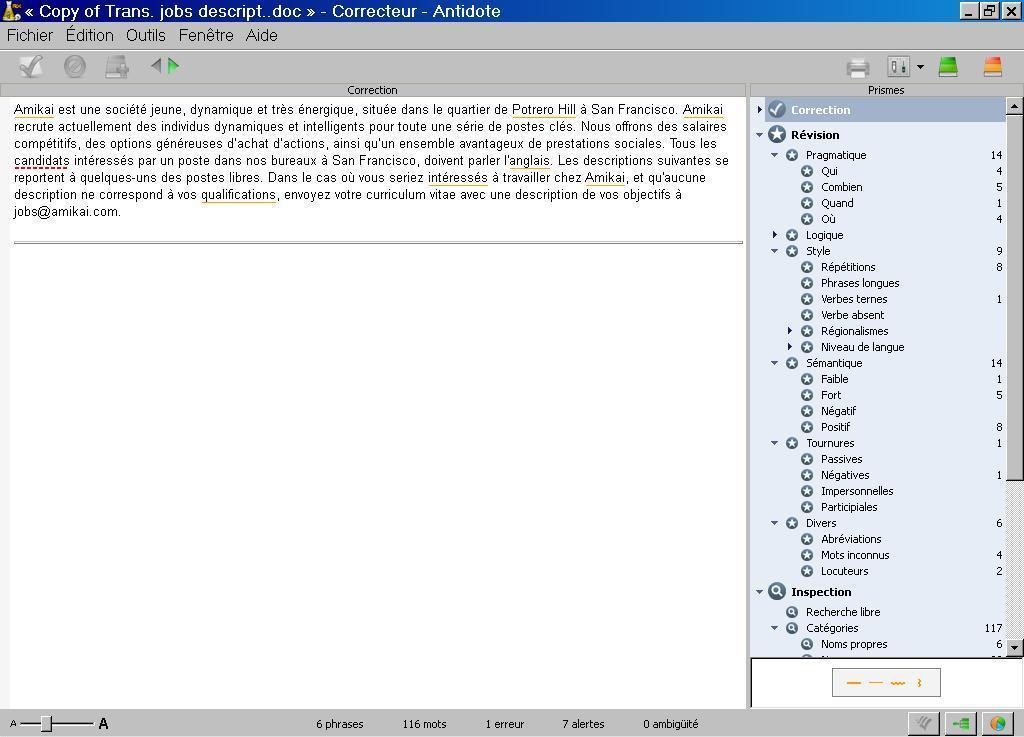Select the Qui filter

click(829, 171)
